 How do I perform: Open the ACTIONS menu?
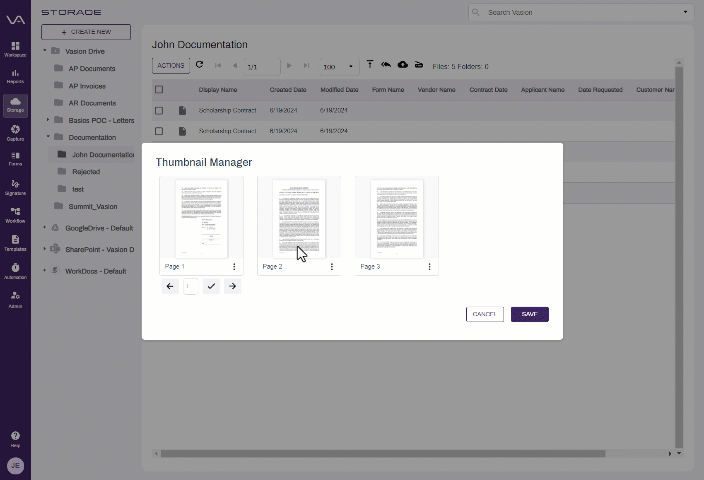pos(171,66)
